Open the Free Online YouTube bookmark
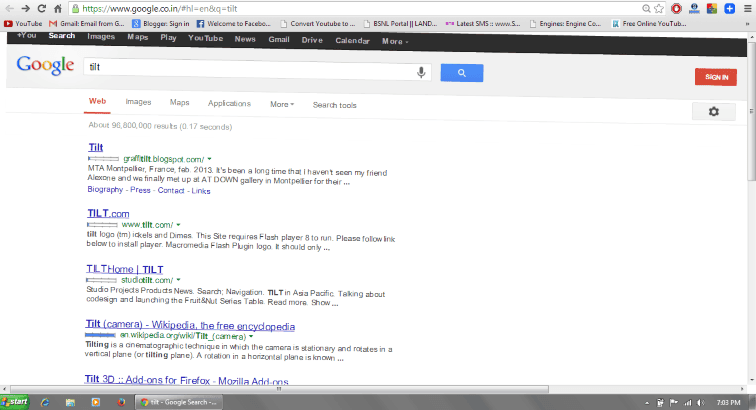Viewport: 756px width, 410px height. 649,23
